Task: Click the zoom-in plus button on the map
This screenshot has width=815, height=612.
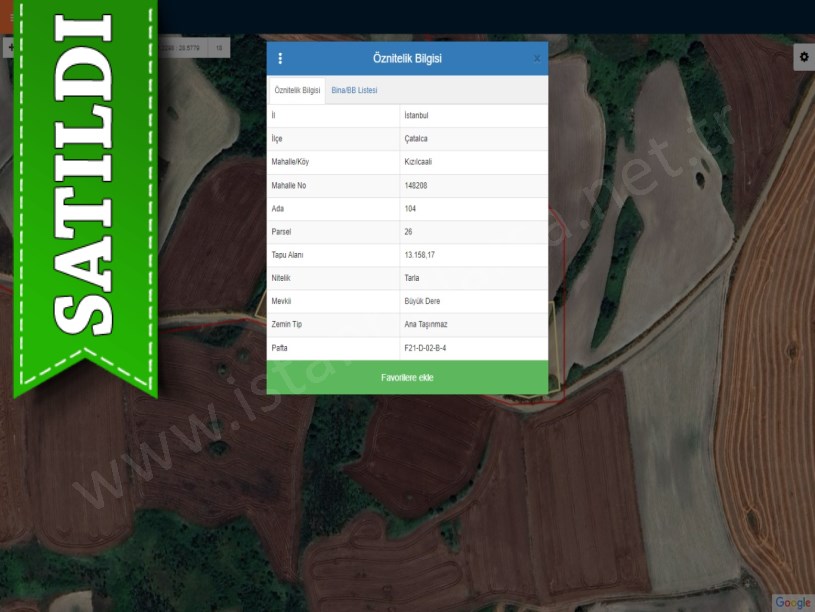Action: (x=8, y=47)
